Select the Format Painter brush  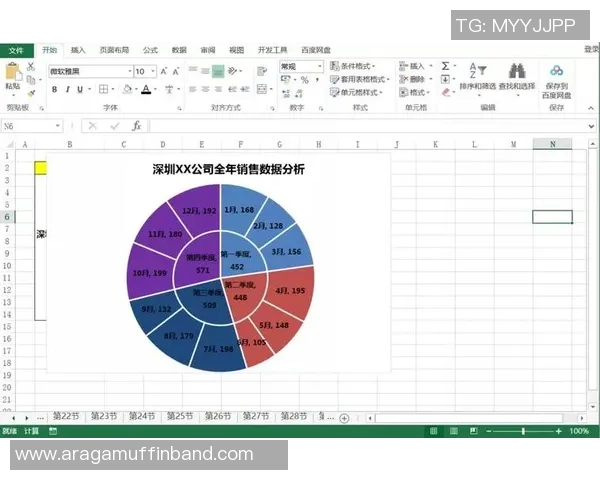pos(31,93)
